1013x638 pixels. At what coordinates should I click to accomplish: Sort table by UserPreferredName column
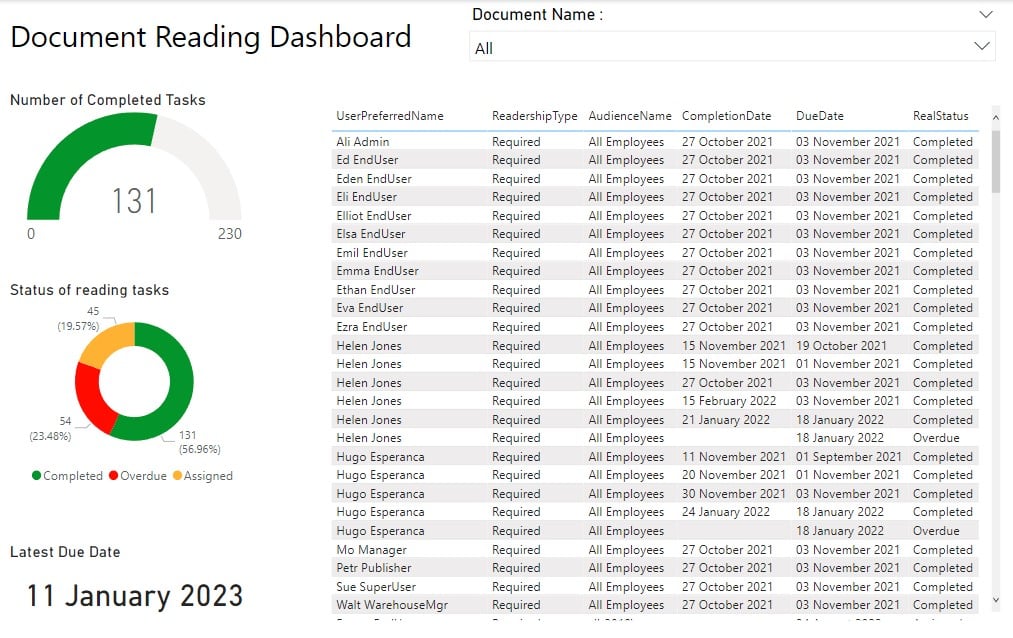[390, 115]
